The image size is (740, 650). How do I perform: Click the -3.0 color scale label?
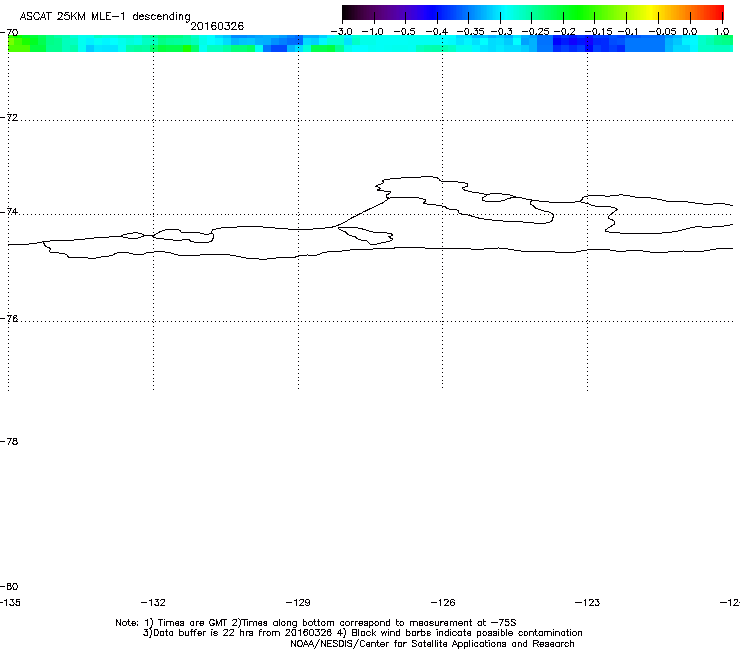click(341, 32)
